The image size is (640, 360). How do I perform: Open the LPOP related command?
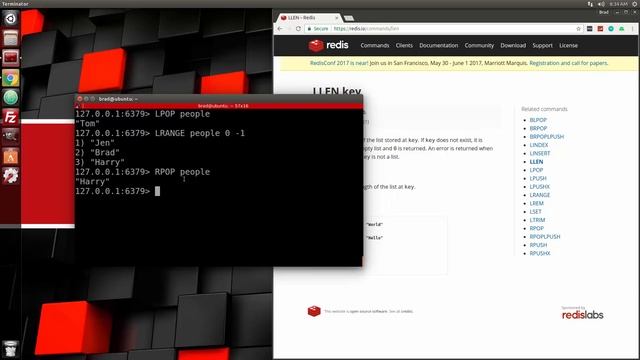pos(536,170)
